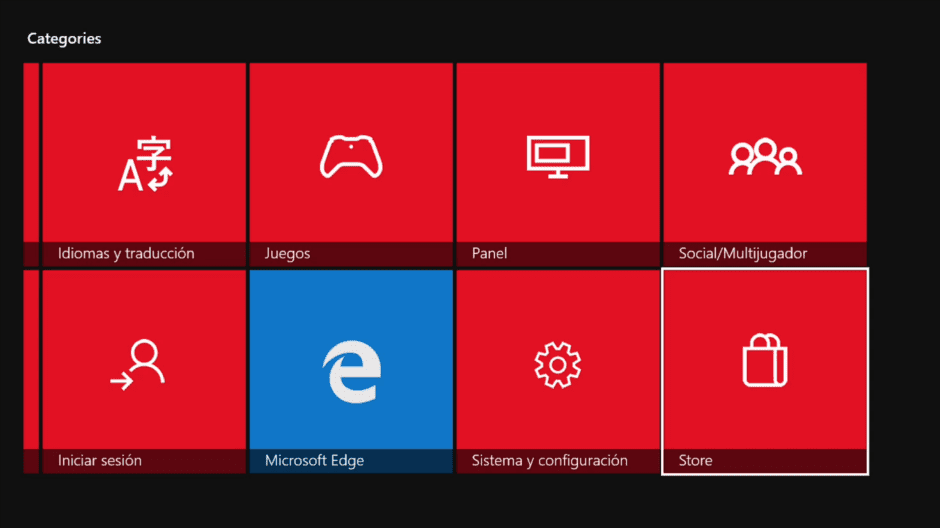Select the partially hidden top-left tile
This screenshot has width=940, height=528.
pos(31,160)
